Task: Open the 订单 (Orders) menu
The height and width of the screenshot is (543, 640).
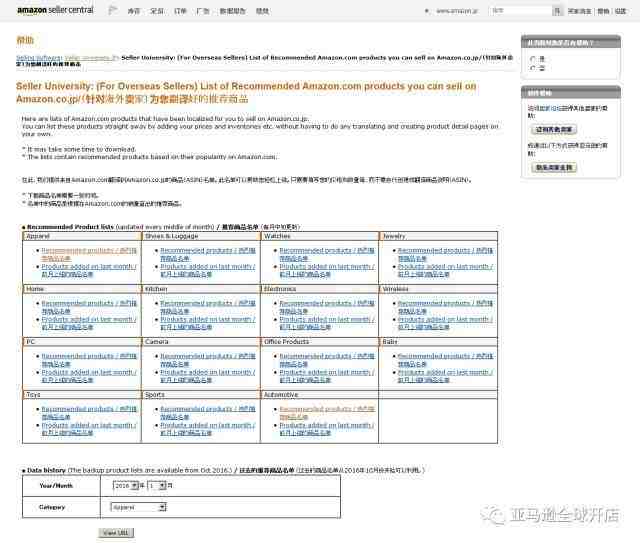Action: (180, 11)
